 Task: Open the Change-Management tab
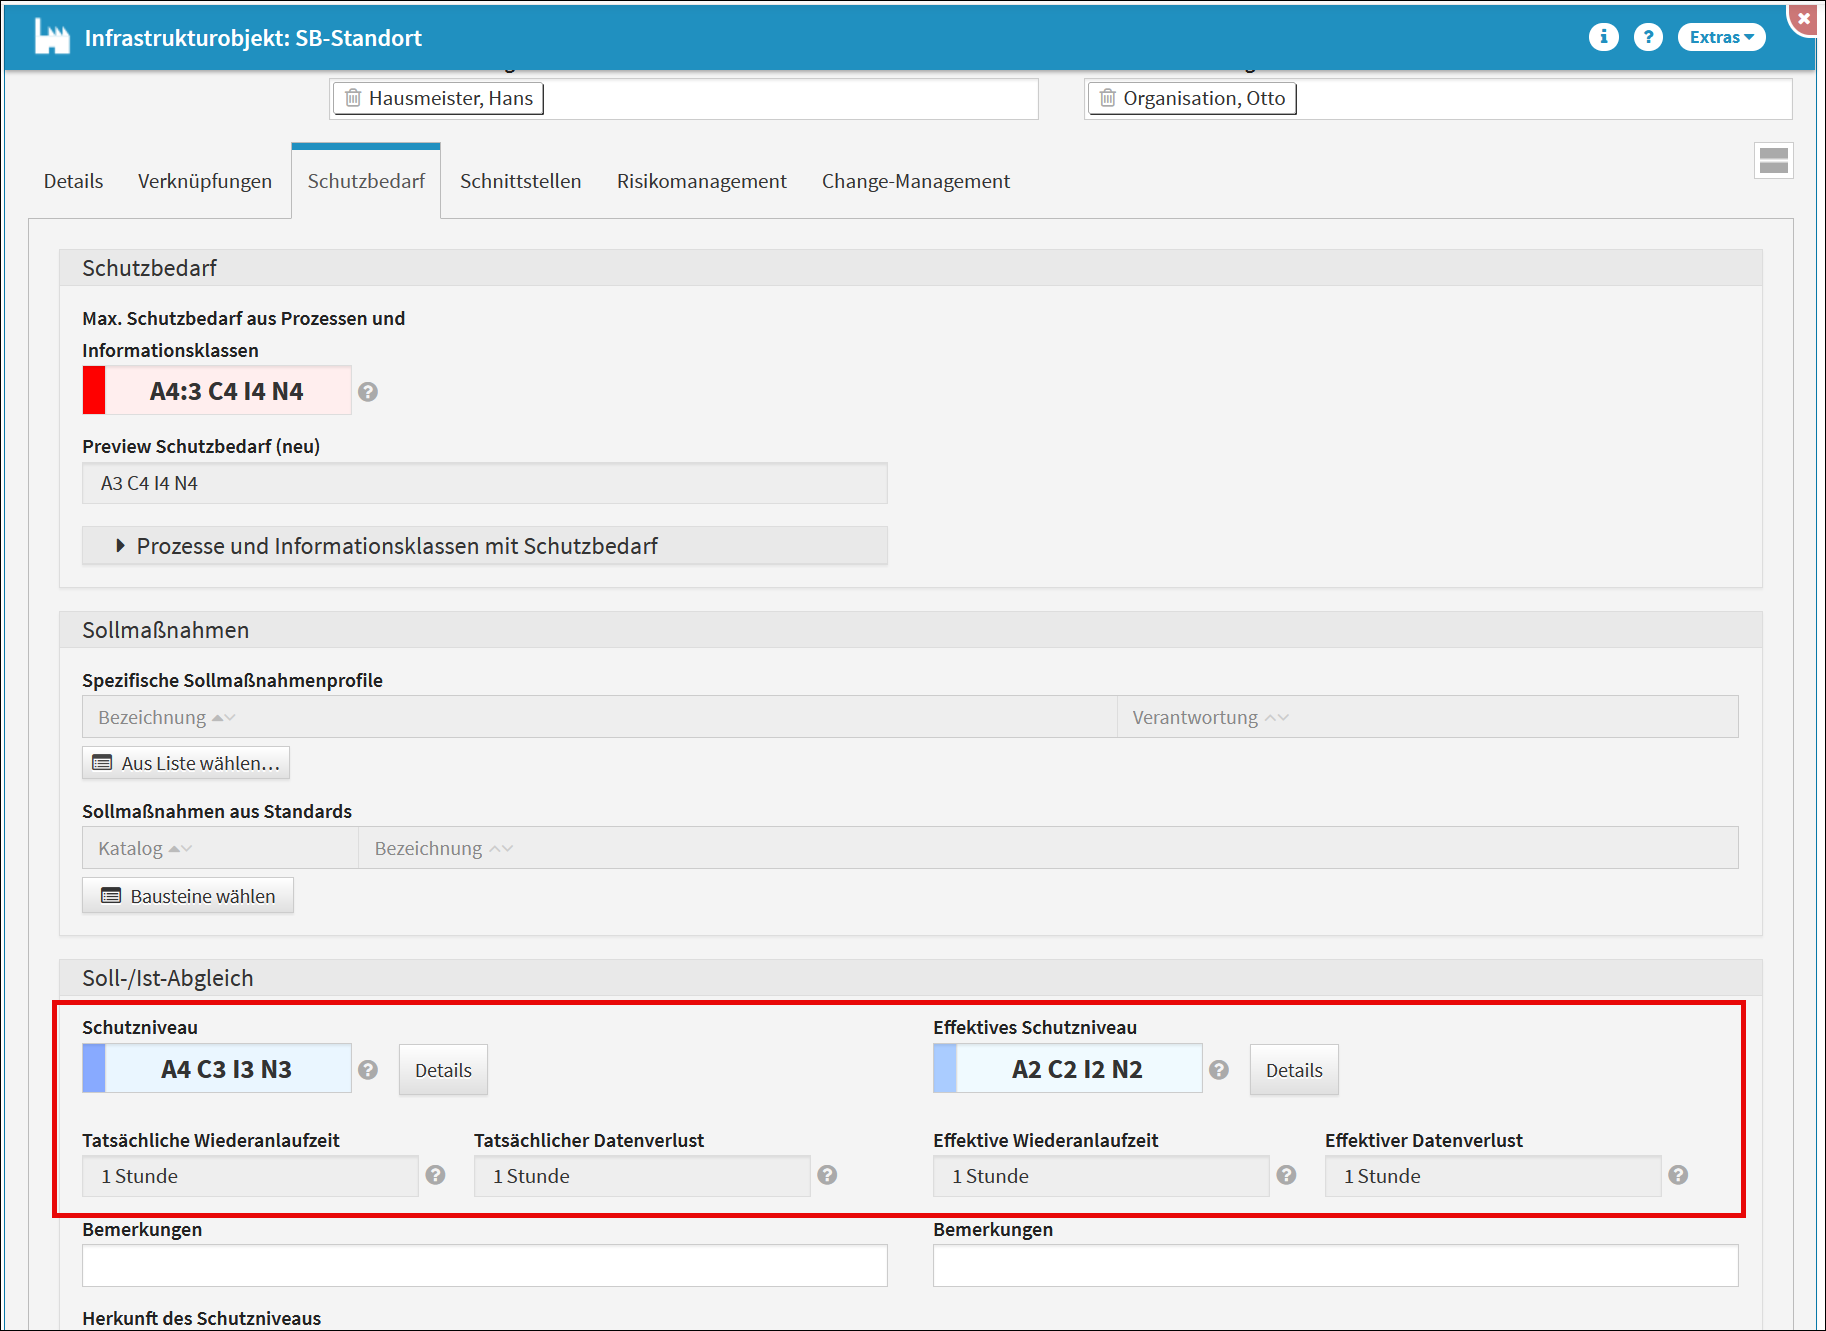click(x=915, y=181)
